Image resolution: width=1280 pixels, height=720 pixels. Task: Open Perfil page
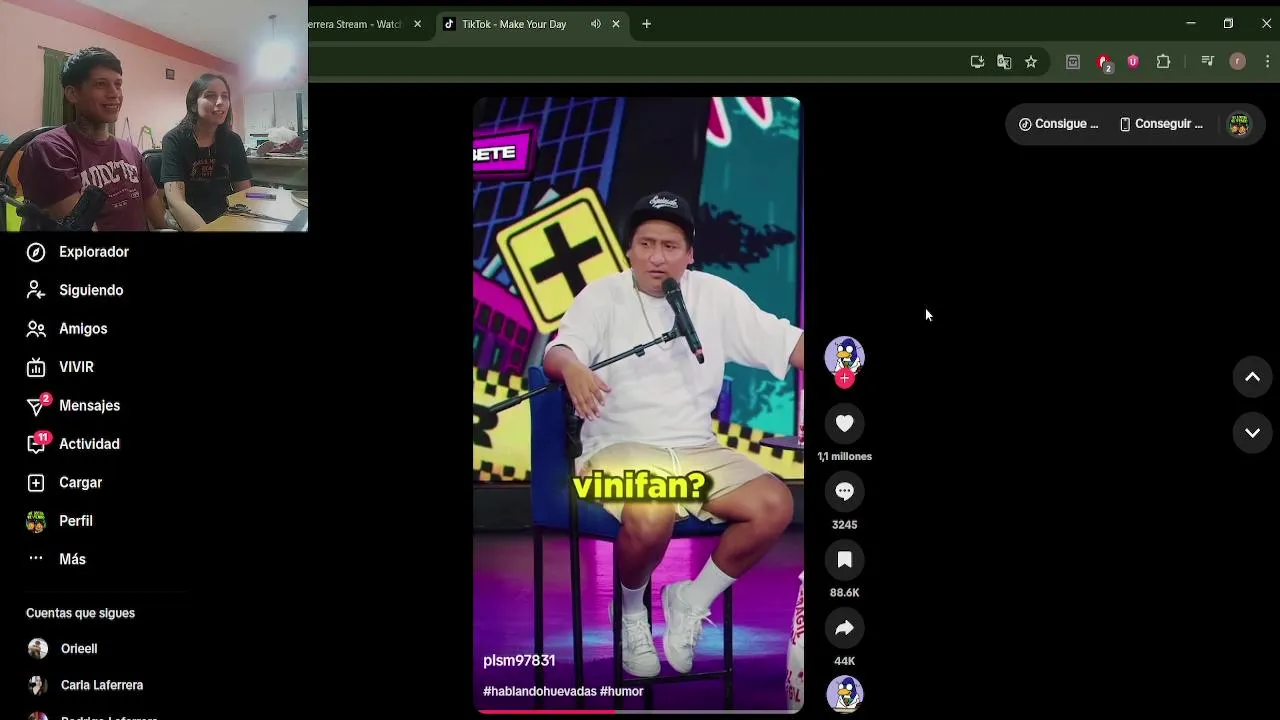[x=76, y=521]
